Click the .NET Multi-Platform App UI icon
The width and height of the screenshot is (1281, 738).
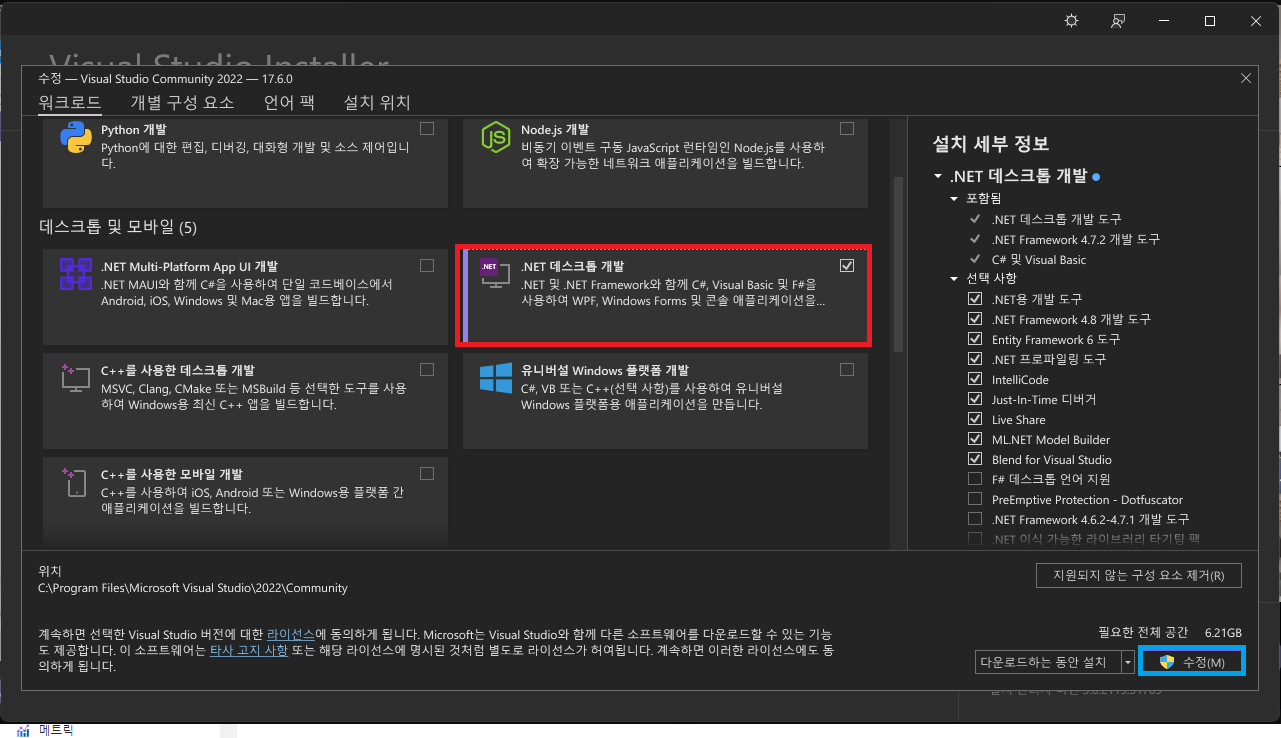click(x=76, y=274)
